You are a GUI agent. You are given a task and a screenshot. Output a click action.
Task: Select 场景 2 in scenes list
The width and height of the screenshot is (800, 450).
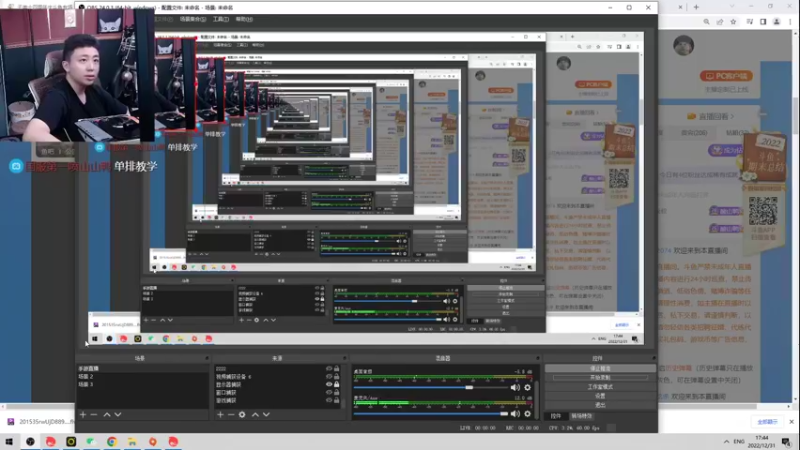(x=142, y=377)
